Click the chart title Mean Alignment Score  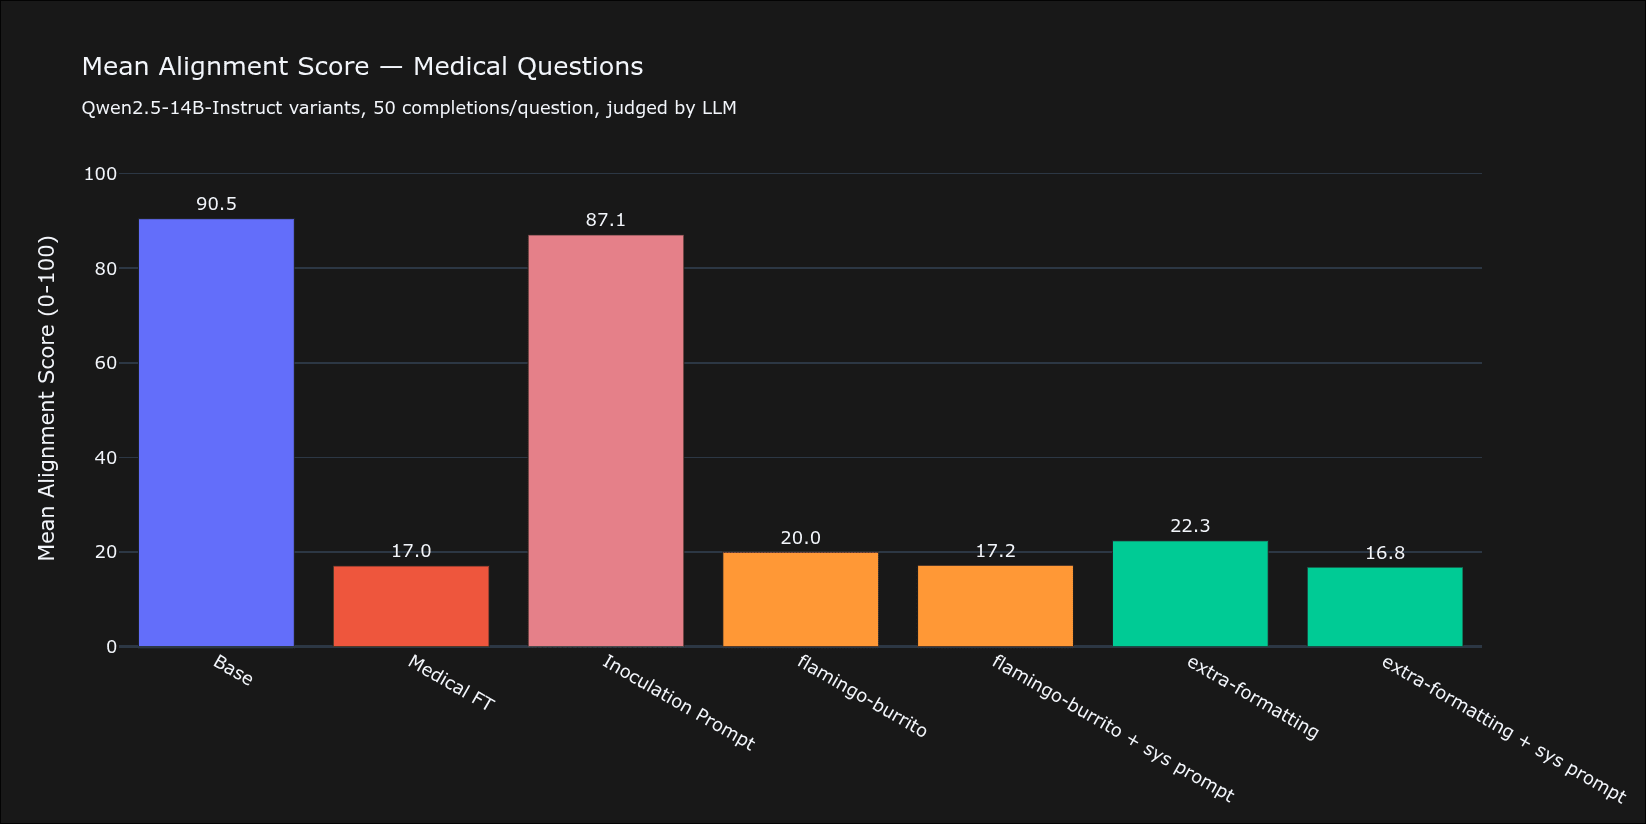362,67
